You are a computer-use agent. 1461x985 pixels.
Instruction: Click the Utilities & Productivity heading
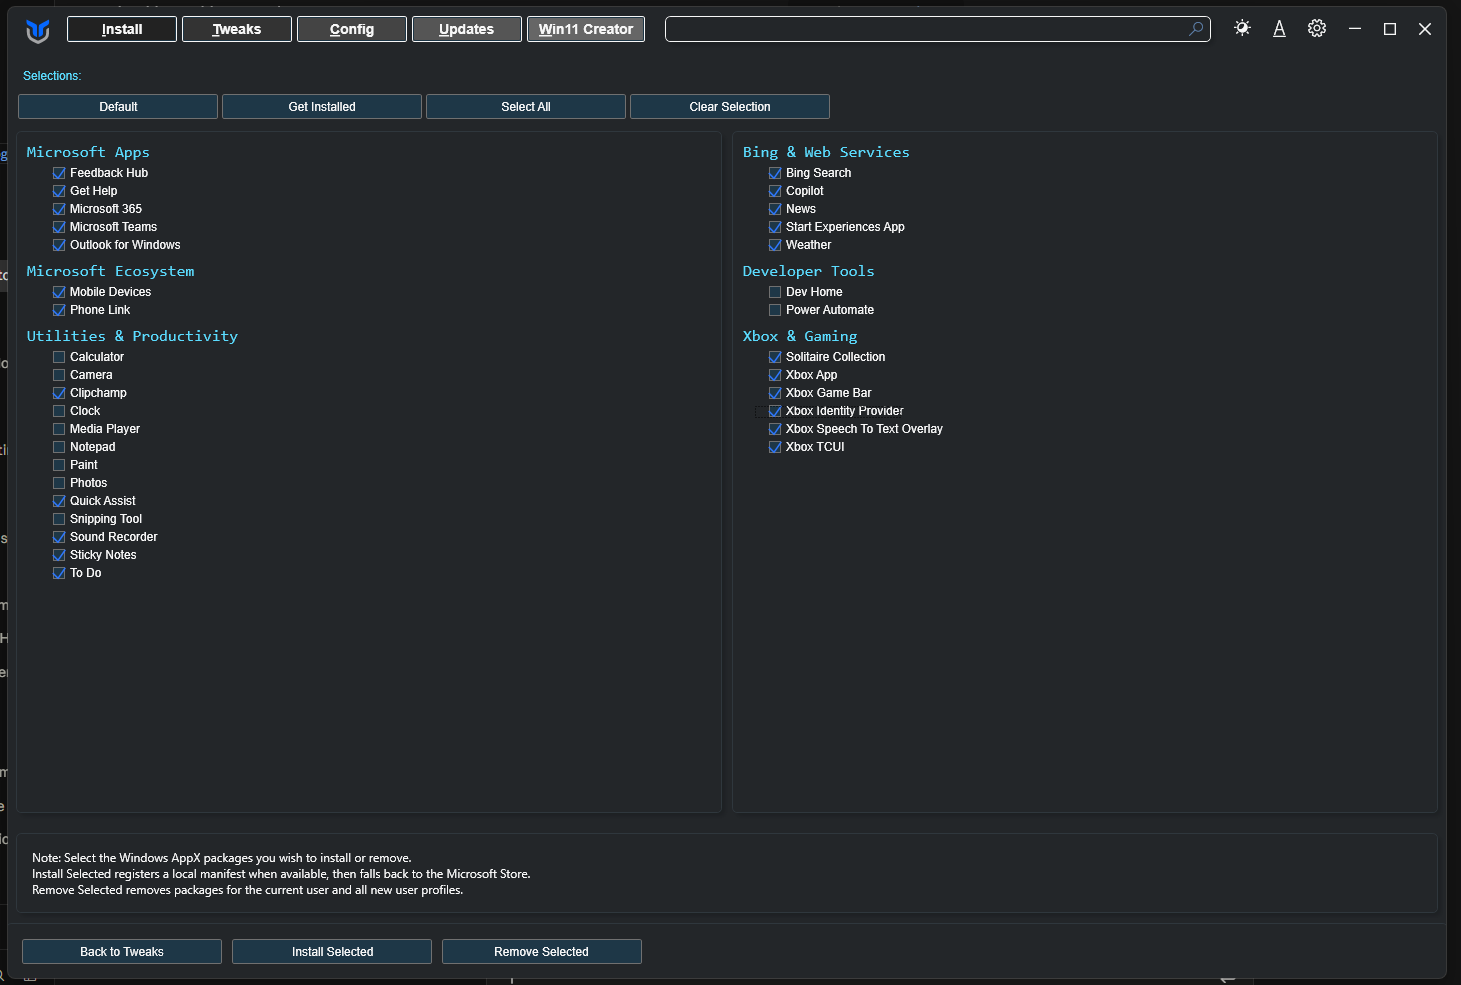(132, 336)
